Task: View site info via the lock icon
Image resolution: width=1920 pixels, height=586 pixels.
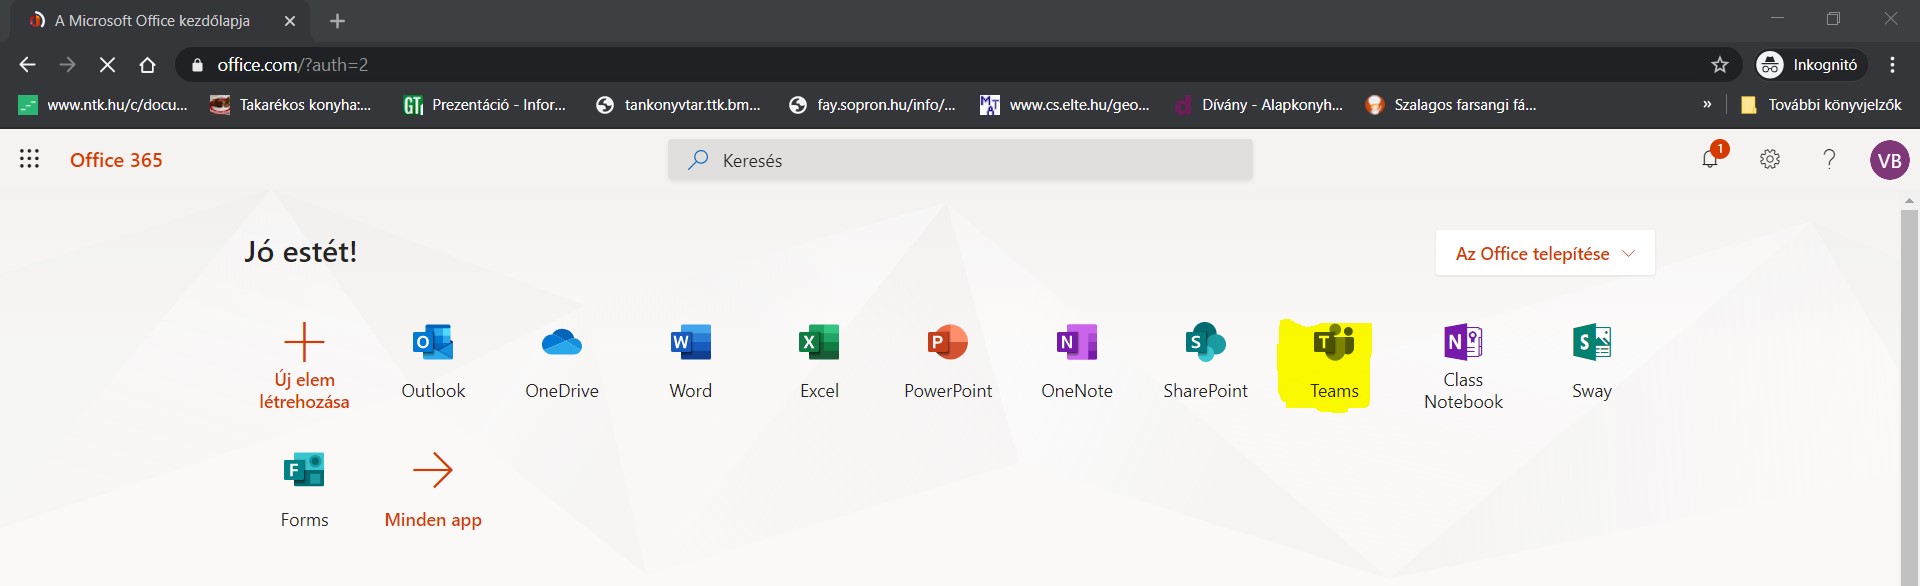Action: pos(198,65)
